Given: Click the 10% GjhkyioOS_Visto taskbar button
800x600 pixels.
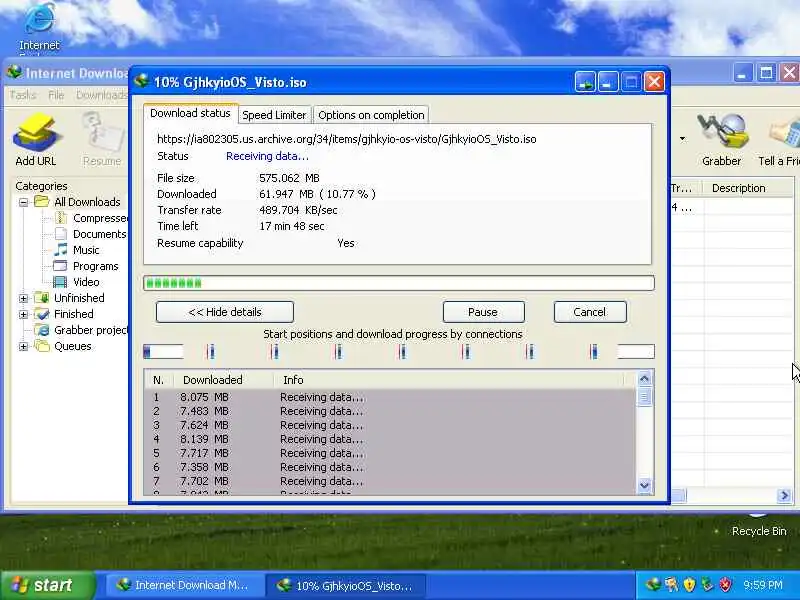Looking at the screenshot, I should tap(346, 585).
